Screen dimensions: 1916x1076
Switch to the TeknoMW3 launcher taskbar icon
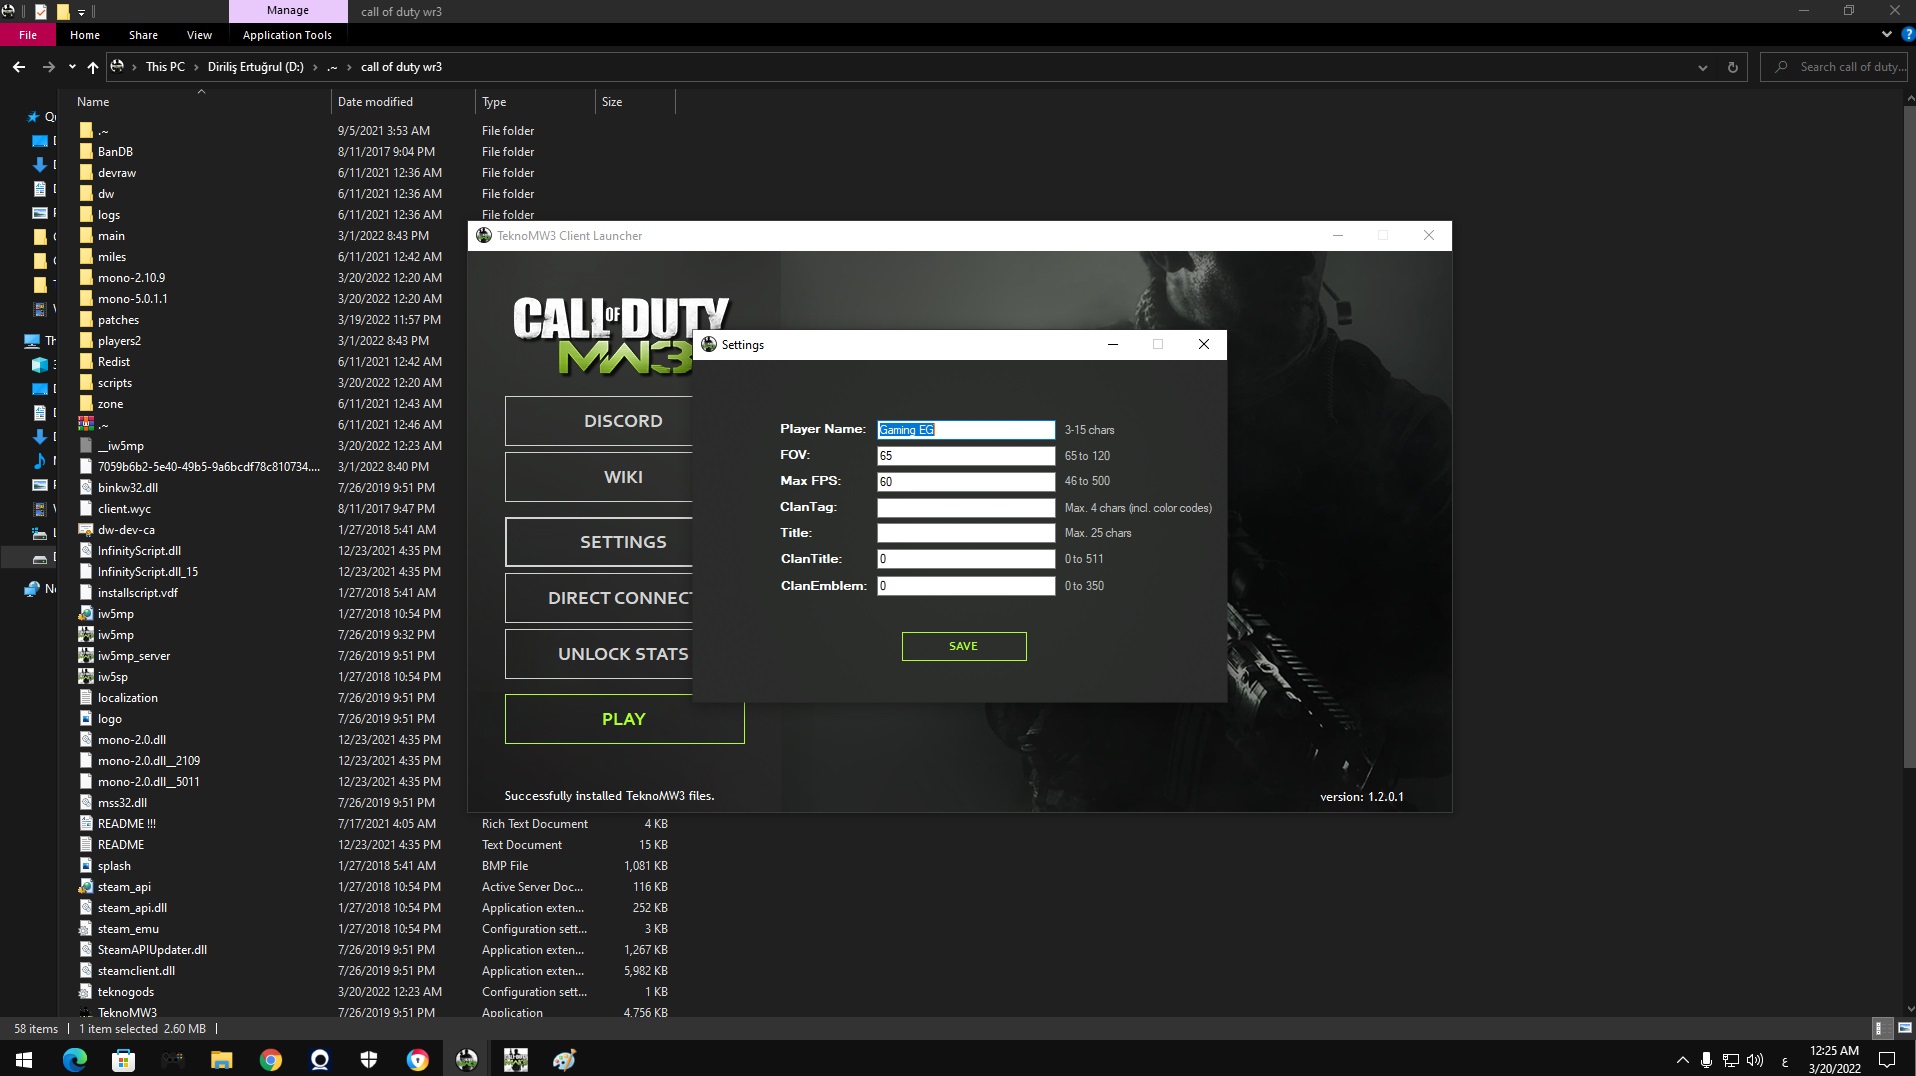click(467, 1060)
